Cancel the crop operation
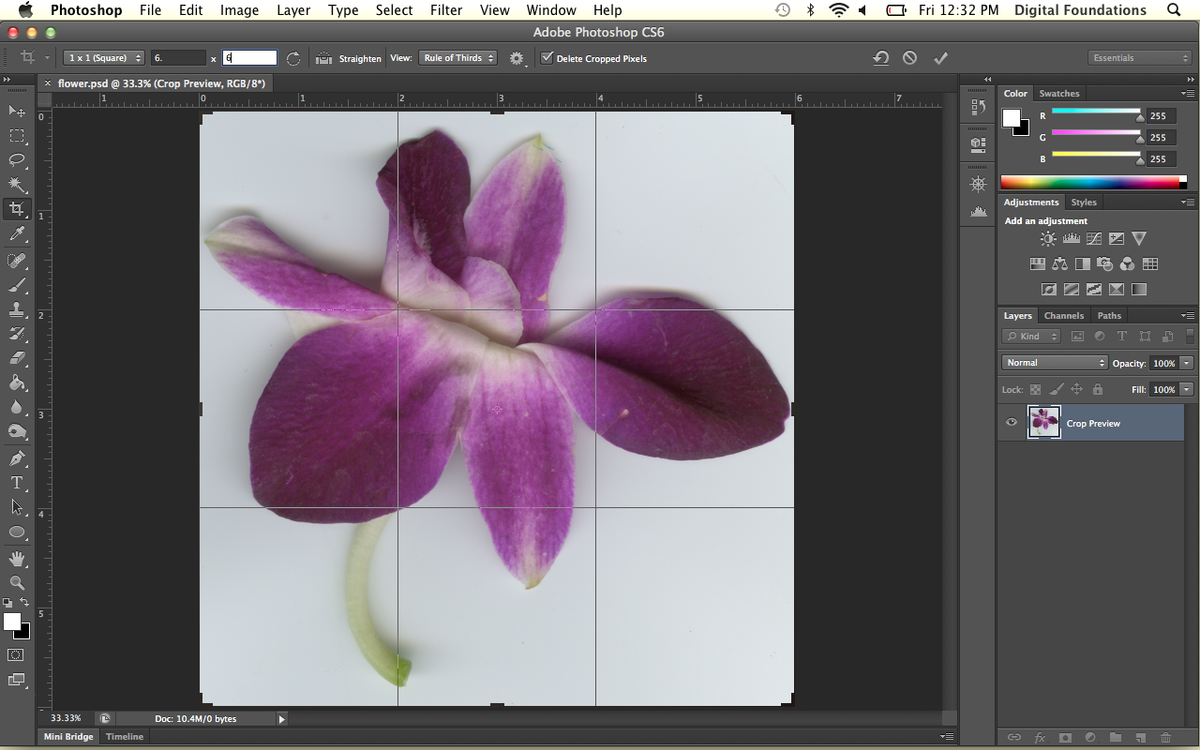1200x750 pixels. tap(910, 58)
